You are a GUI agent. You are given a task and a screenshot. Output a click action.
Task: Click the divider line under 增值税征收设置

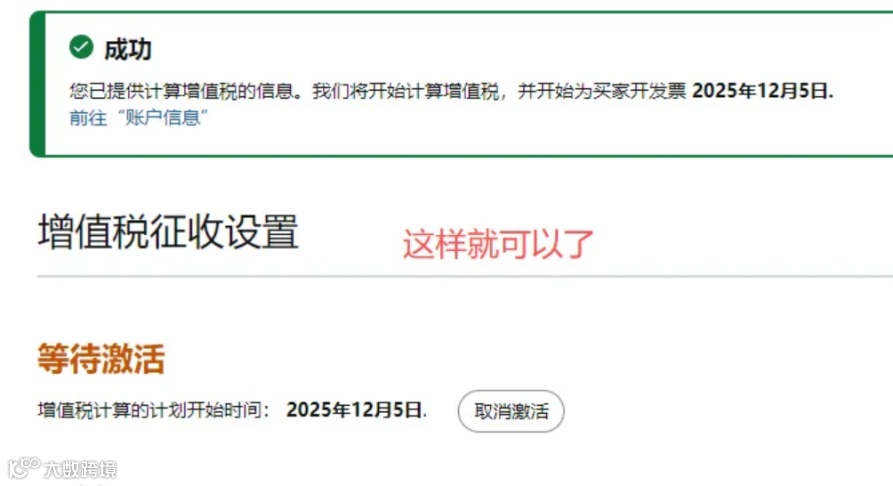(465, 276)
